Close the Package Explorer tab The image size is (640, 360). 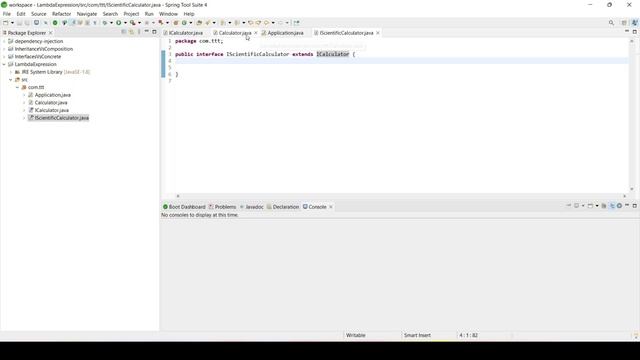click(51, 33)
